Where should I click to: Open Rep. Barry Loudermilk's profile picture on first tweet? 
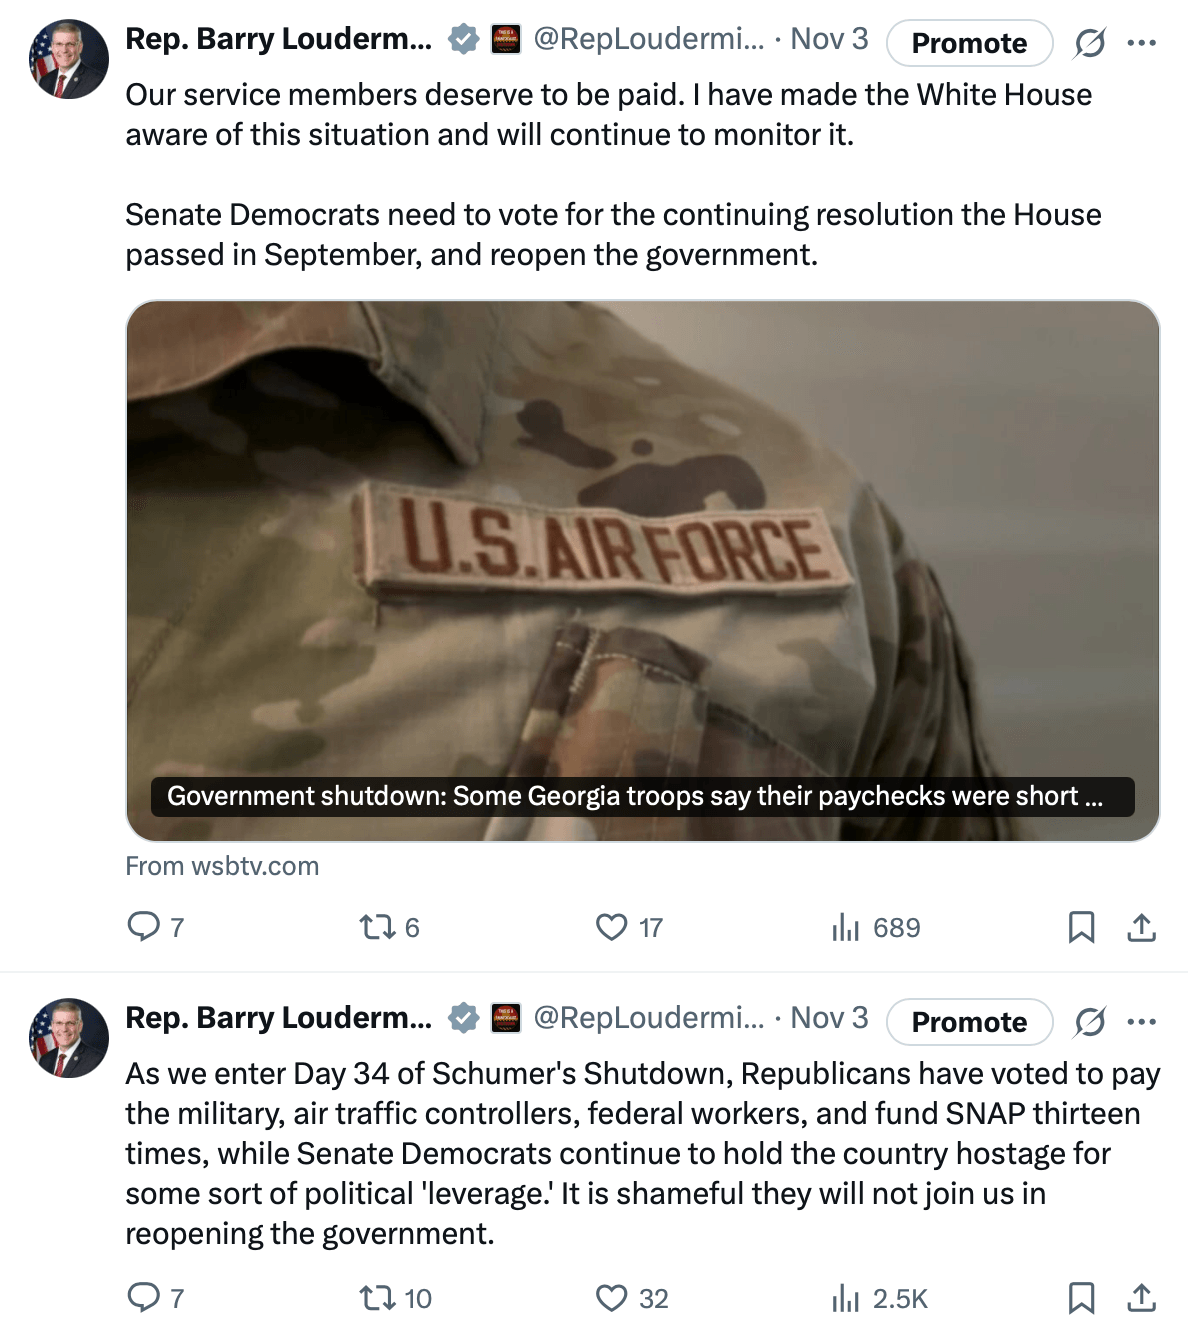pyautogui.click(x=68, y=59)
